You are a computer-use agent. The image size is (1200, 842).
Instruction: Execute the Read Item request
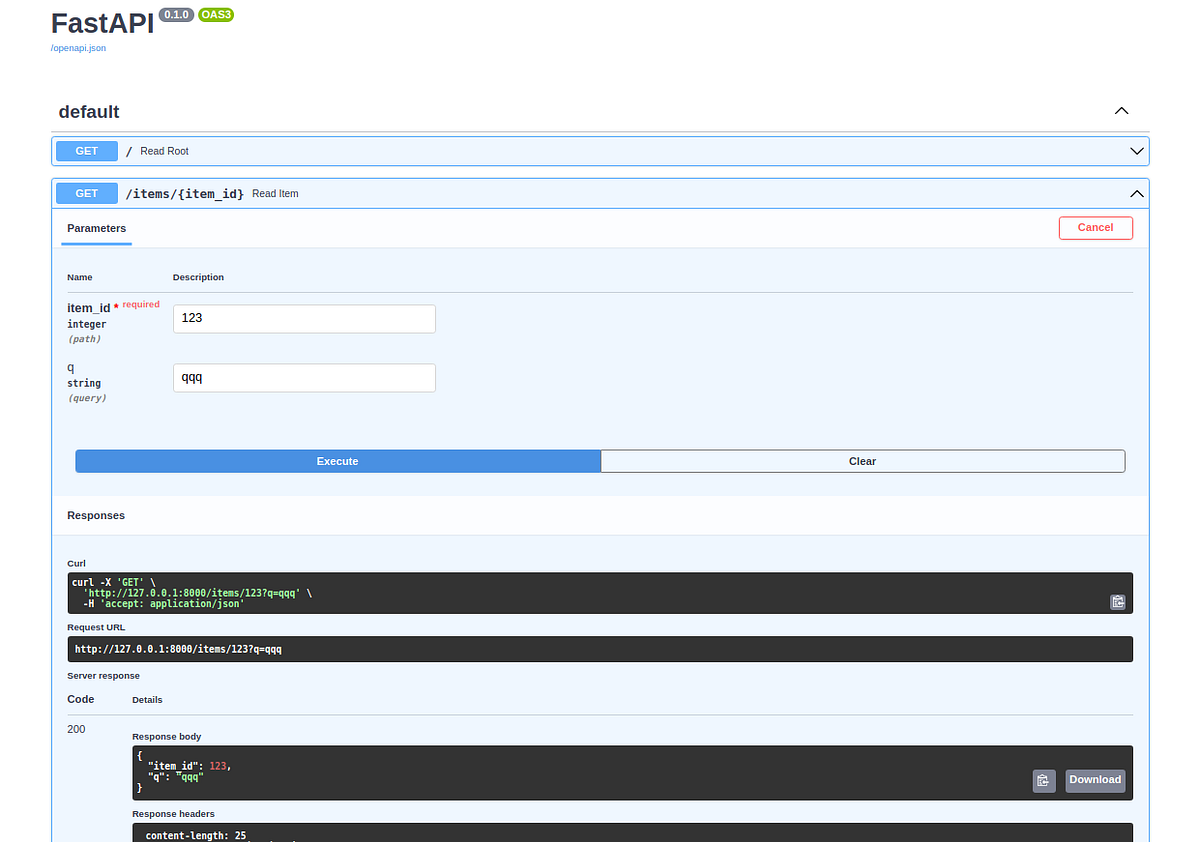(x=337, y=461)
